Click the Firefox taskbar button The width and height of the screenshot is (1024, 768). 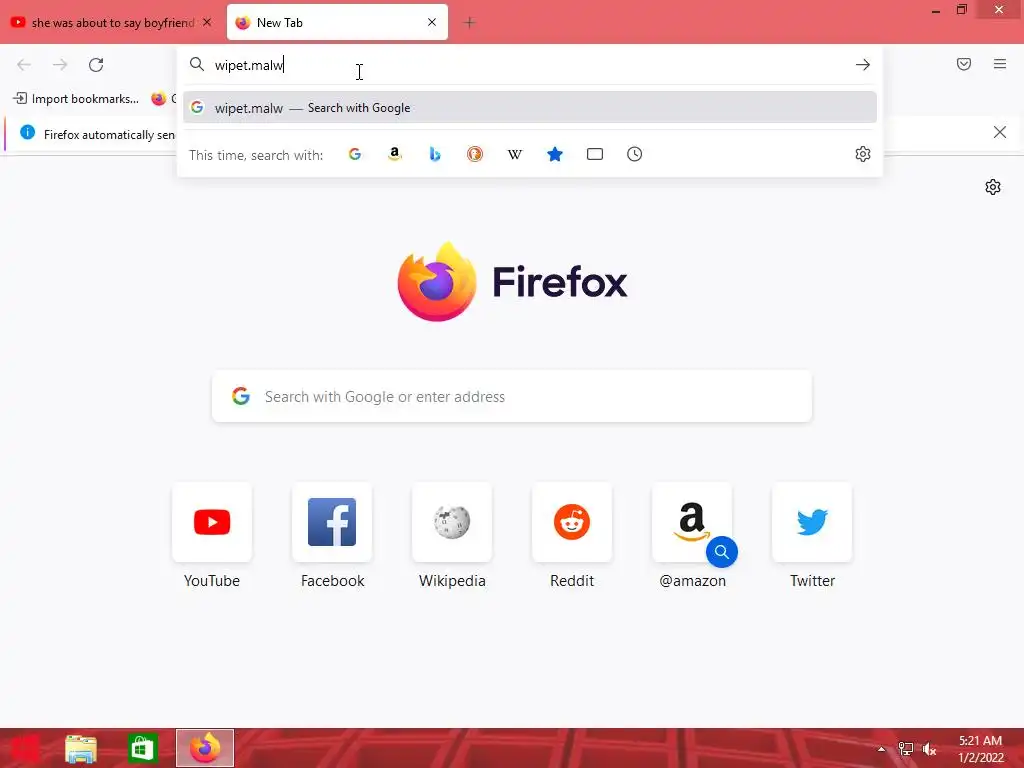pos(205,748)
